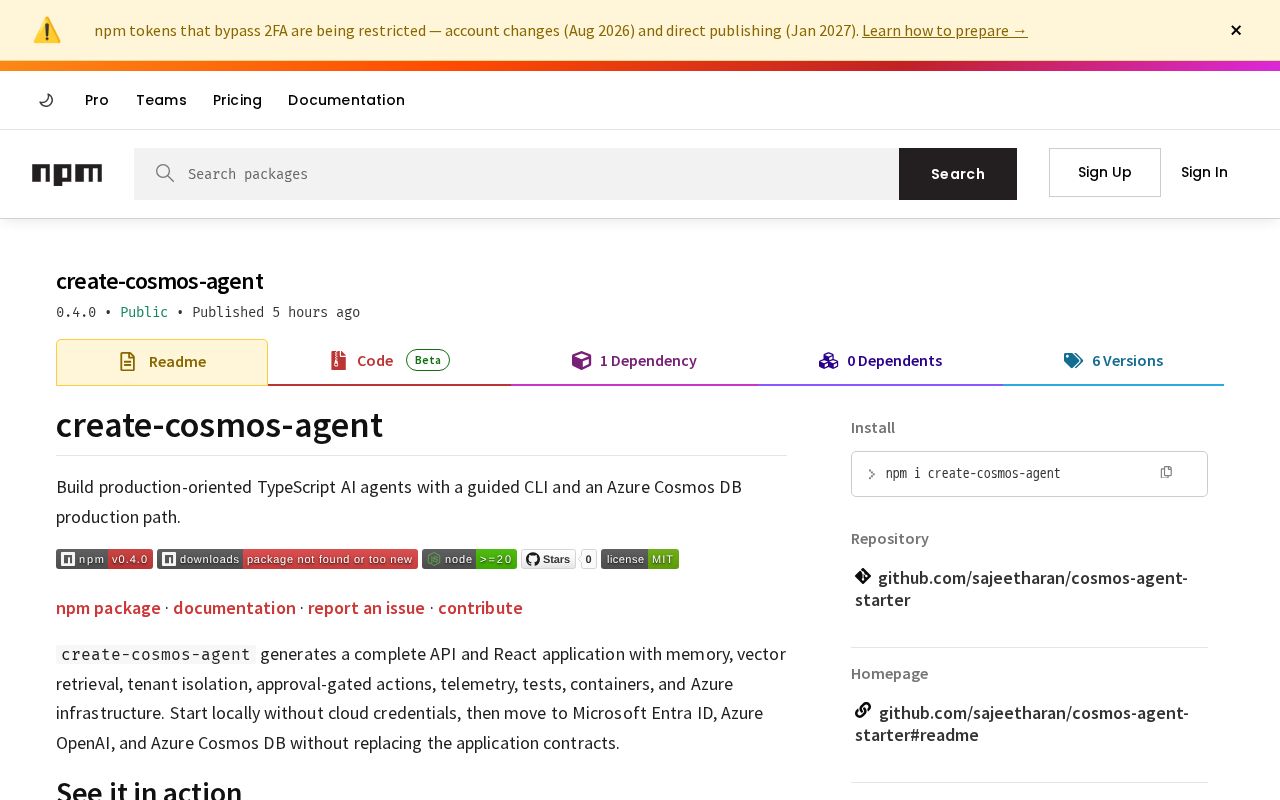Open the Pro menu item
Screen dimensions: 1280x800
coord(97,100)
